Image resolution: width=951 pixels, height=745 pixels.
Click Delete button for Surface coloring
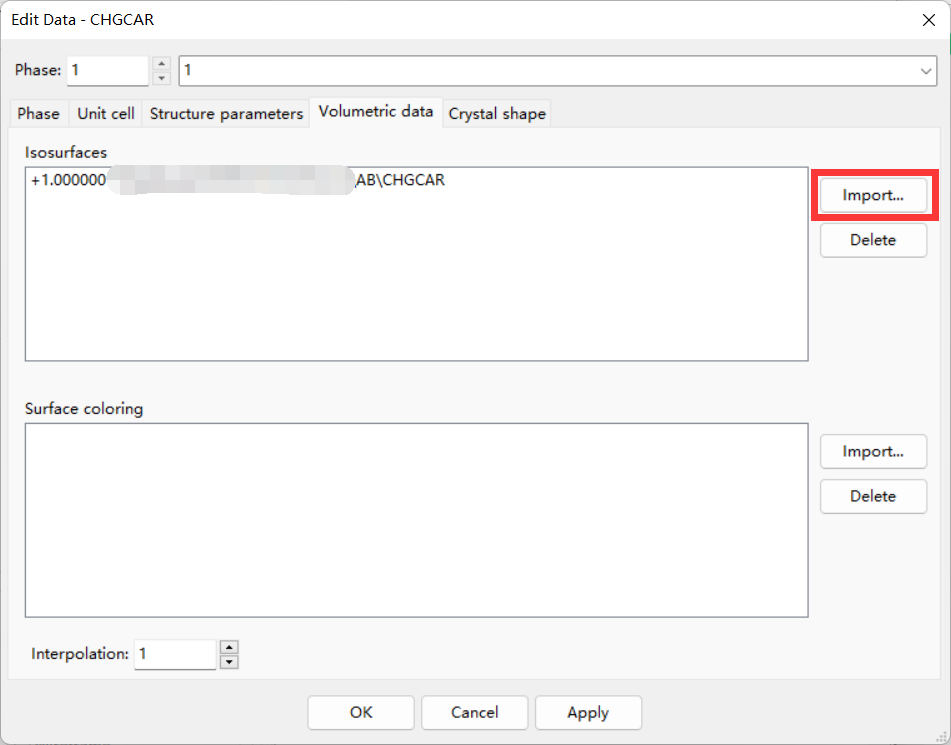point(873,496)
